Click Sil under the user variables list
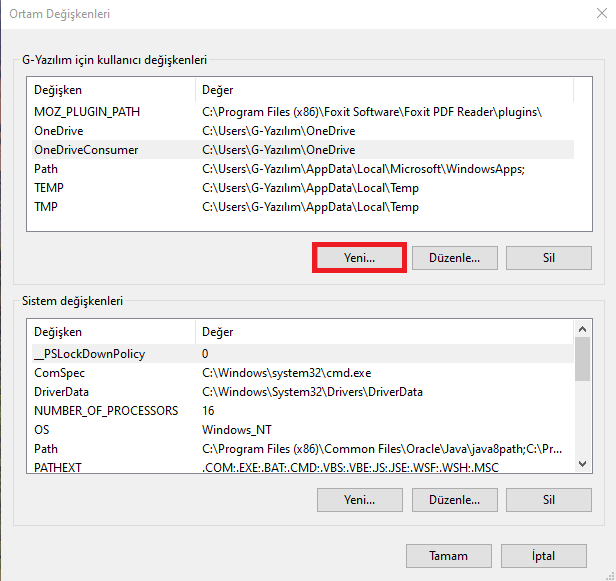This screenshot has width=616, height=581. [x=548, y=257]
